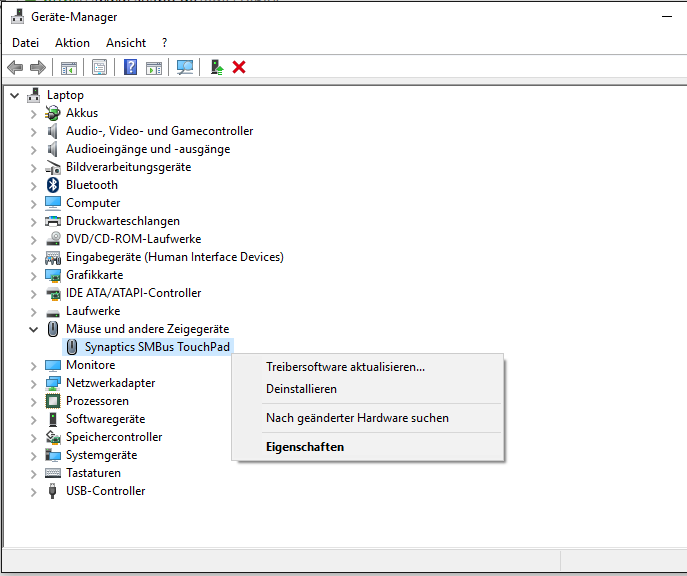
Task: Click Nach geänderter Hardware suchen
Action: click(357, 418)
